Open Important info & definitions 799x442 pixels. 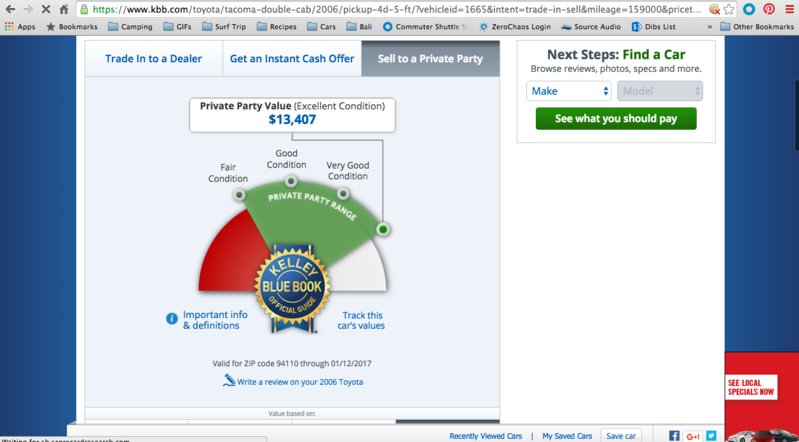click(215, 320)
